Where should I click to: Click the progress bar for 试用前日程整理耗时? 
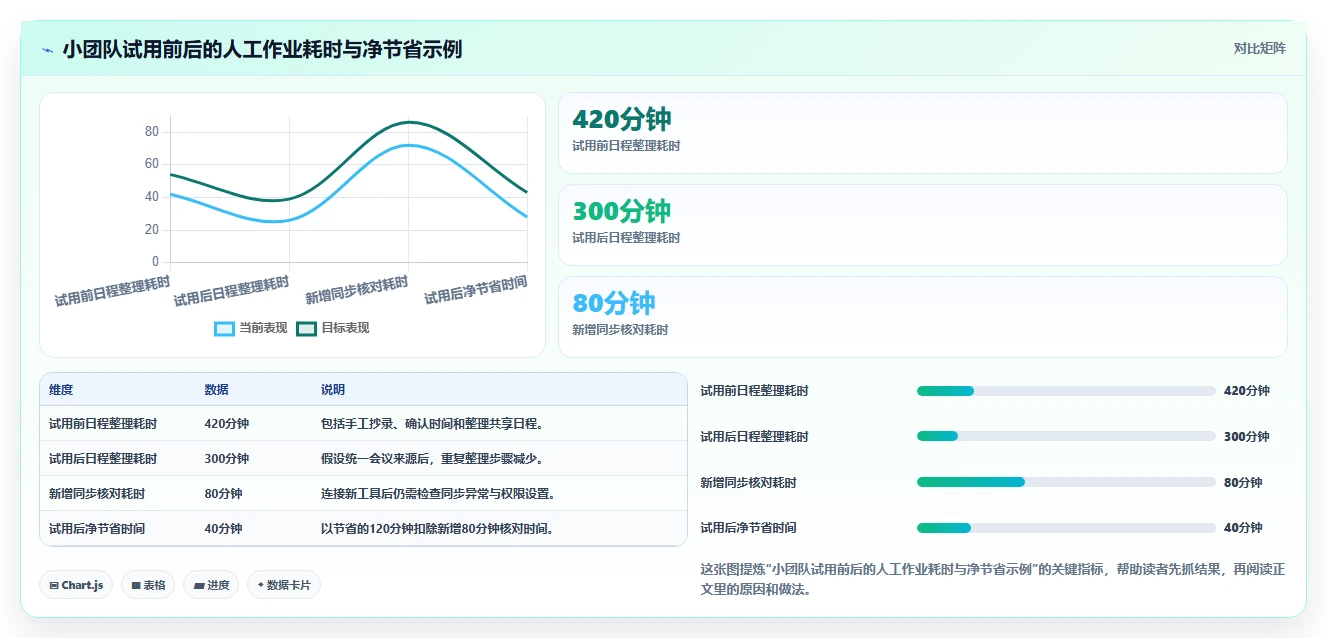coord(1066,391)
